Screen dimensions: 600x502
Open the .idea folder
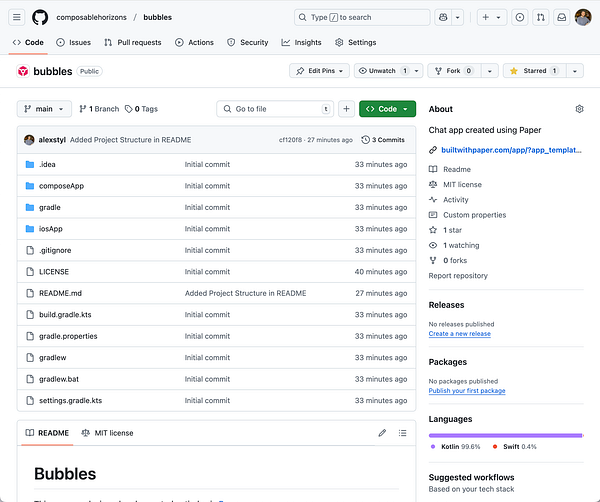coord(47,165)
